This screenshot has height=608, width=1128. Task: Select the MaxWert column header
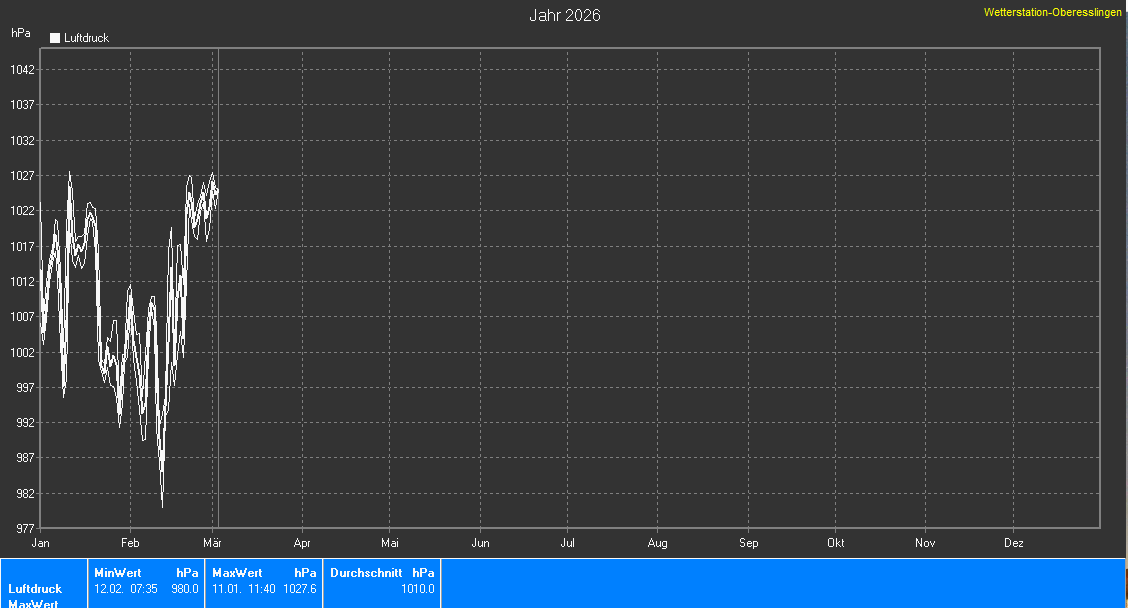(x=237, y=573)
